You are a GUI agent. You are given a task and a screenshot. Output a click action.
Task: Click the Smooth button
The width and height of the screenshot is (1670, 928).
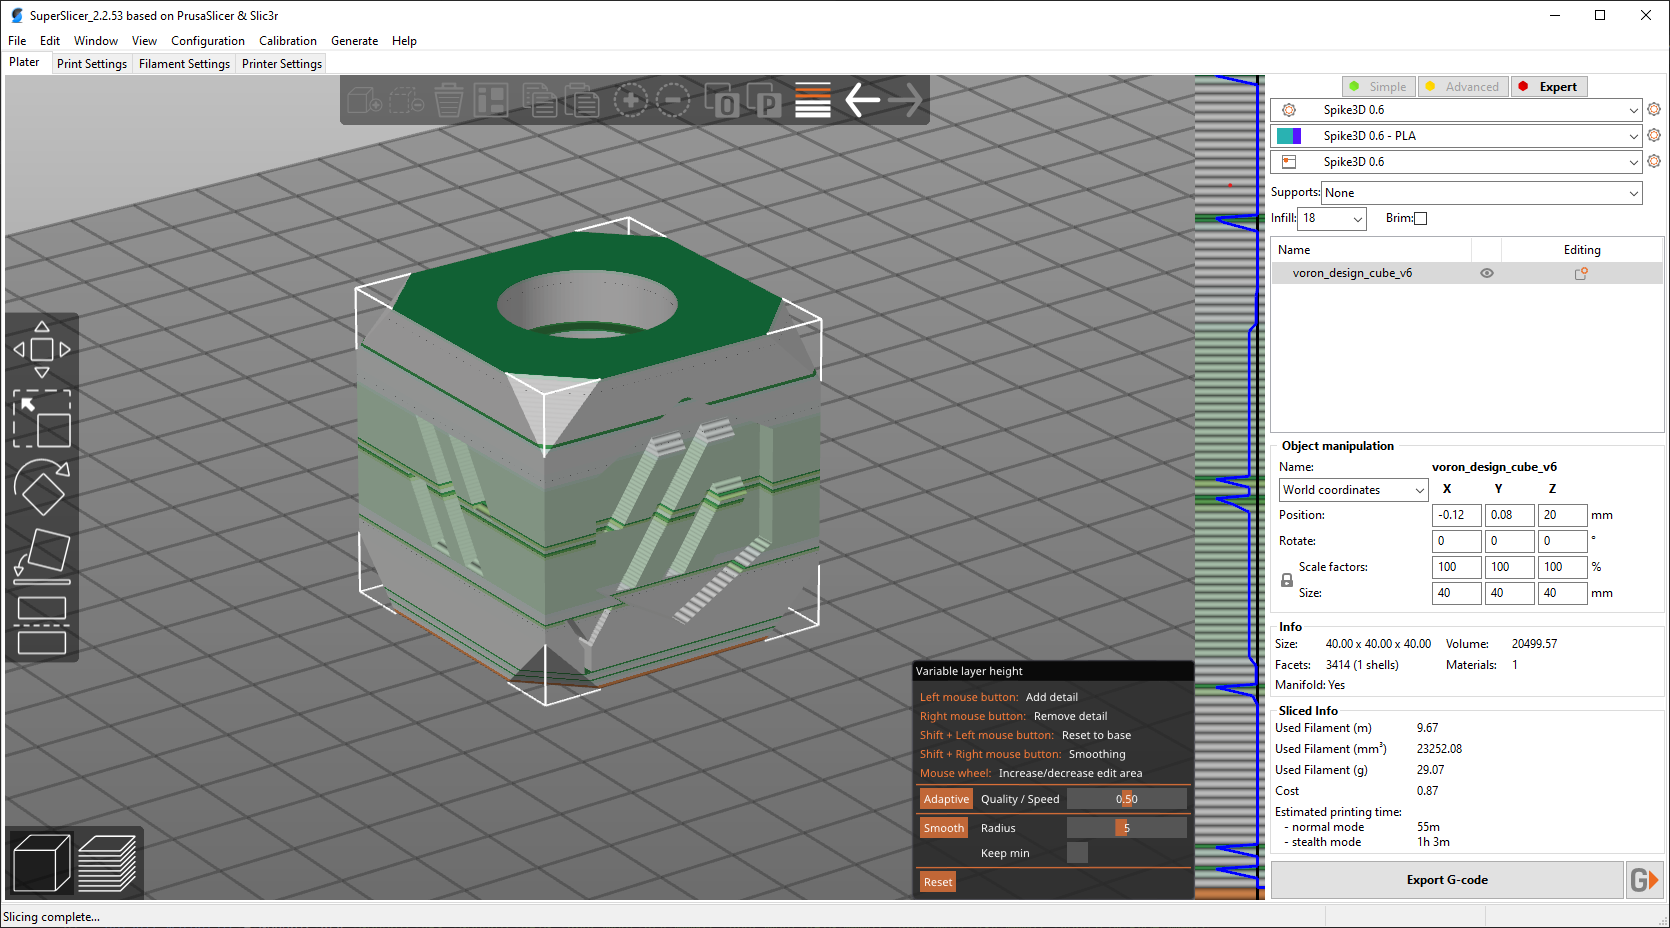(944, 828)
